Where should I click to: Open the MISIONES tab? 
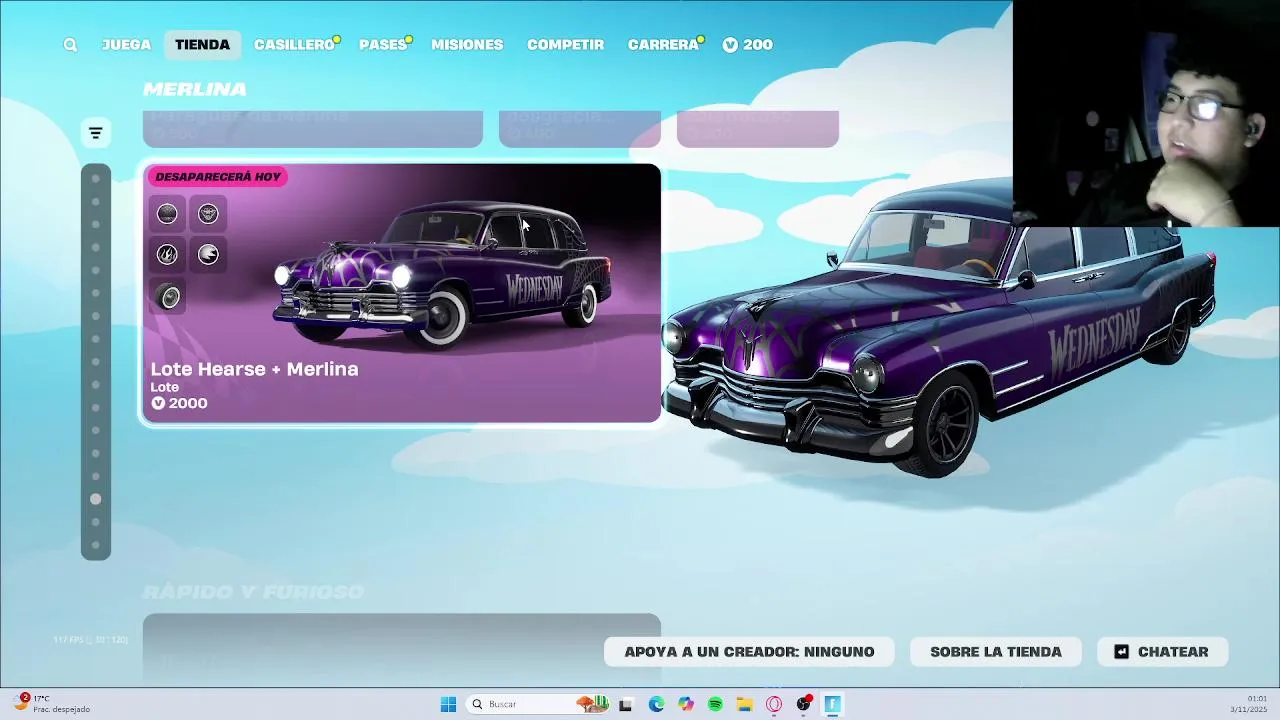pyautogui.click(x=467, y=45)
